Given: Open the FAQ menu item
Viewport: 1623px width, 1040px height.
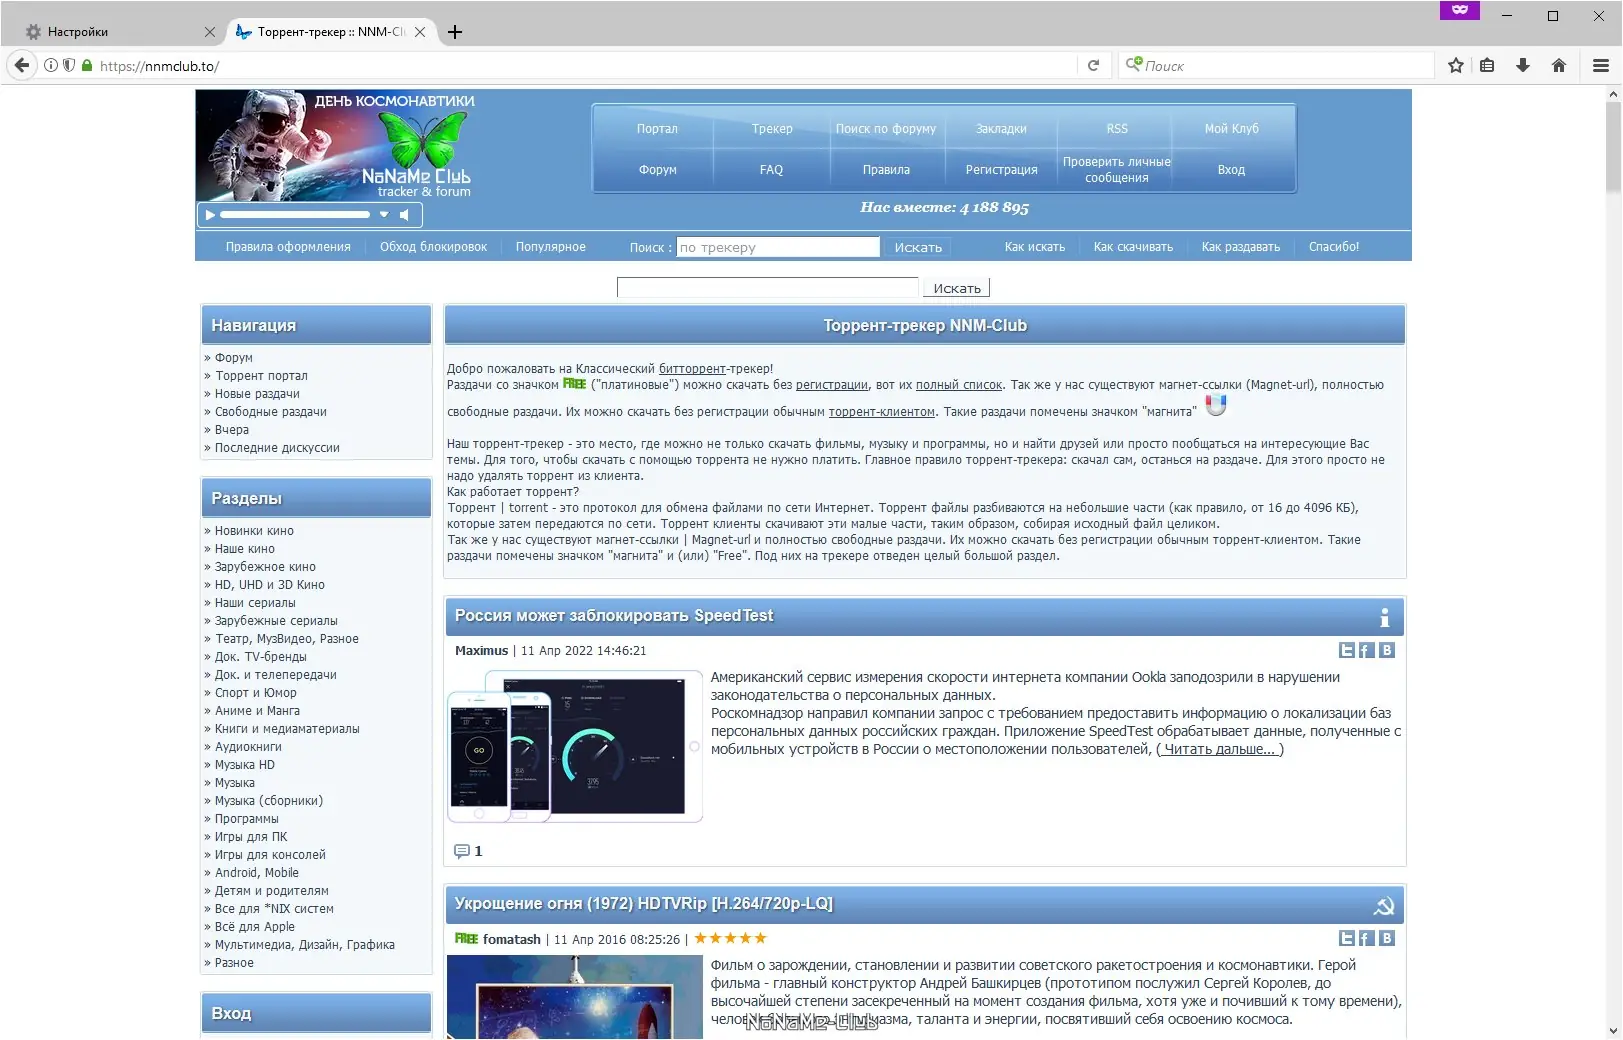Looking at the screenshot, I should click(x=772, y=170).
